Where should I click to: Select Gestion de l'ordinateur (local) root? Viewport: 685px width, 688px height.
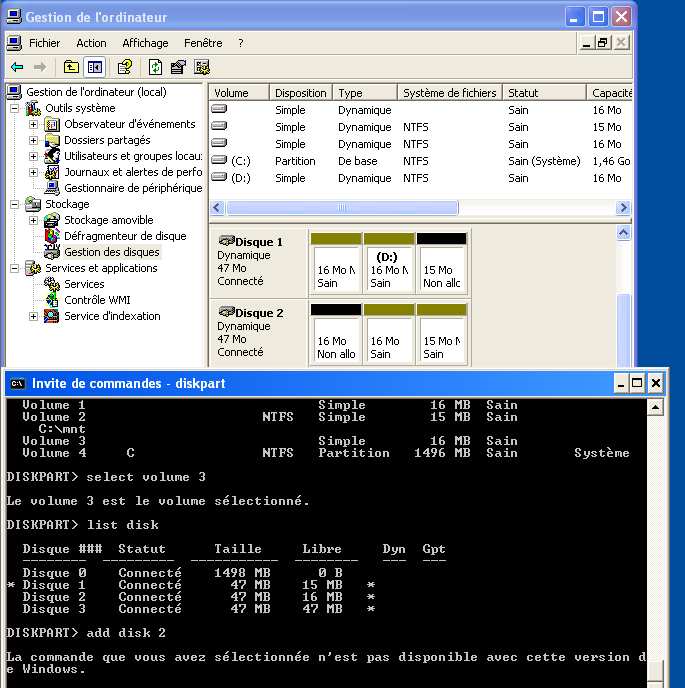point(97,92)
